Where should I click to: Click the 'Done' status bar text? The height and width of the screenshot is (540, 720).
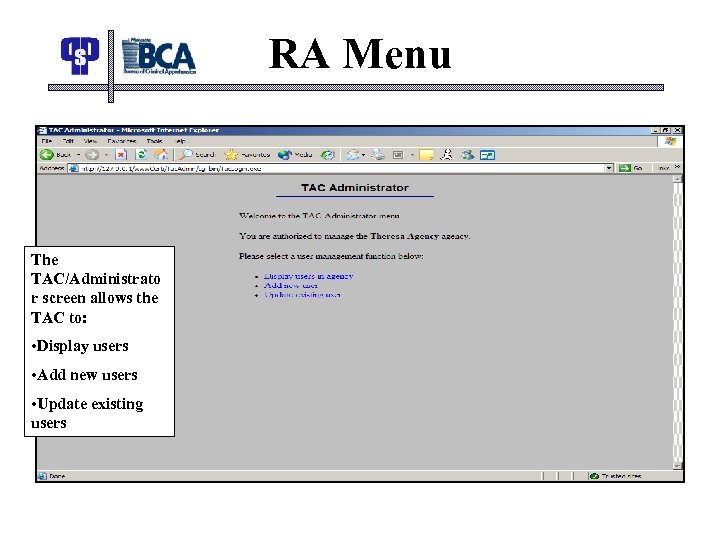[x=57, y=476]
